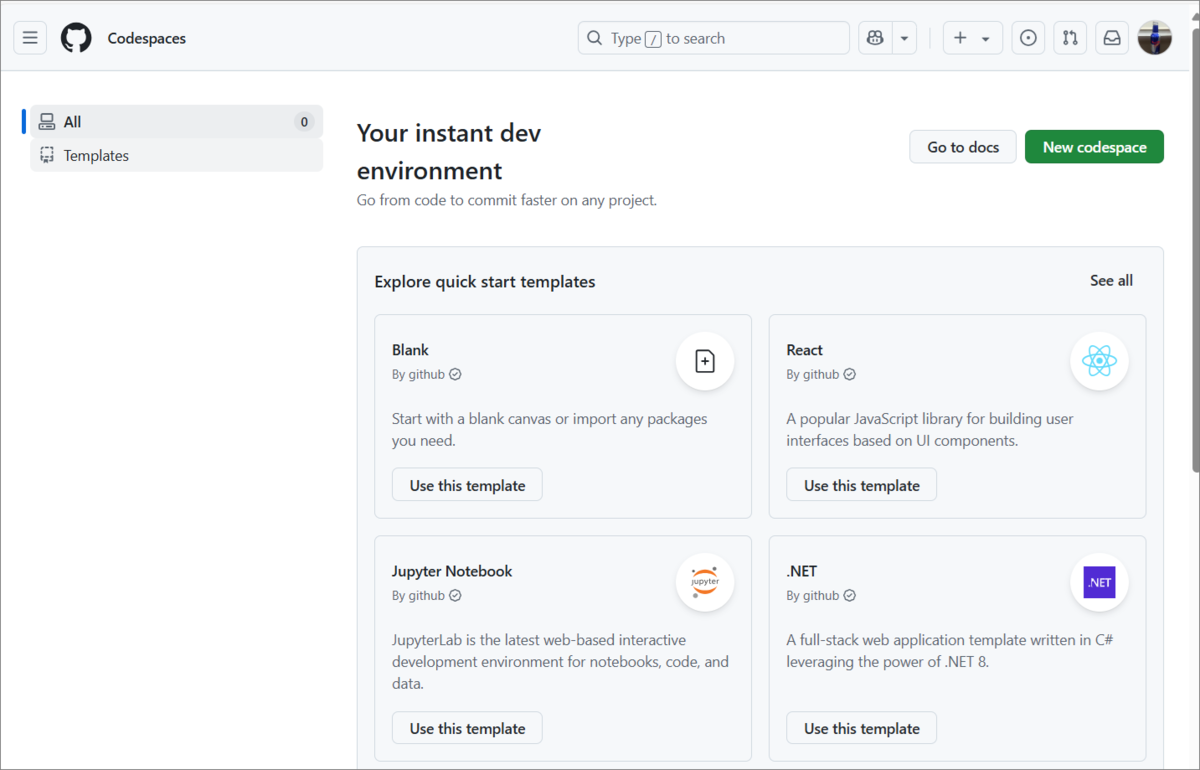Open the navigation hamburger menu
1200x770 pixels.
click(30, 37)
